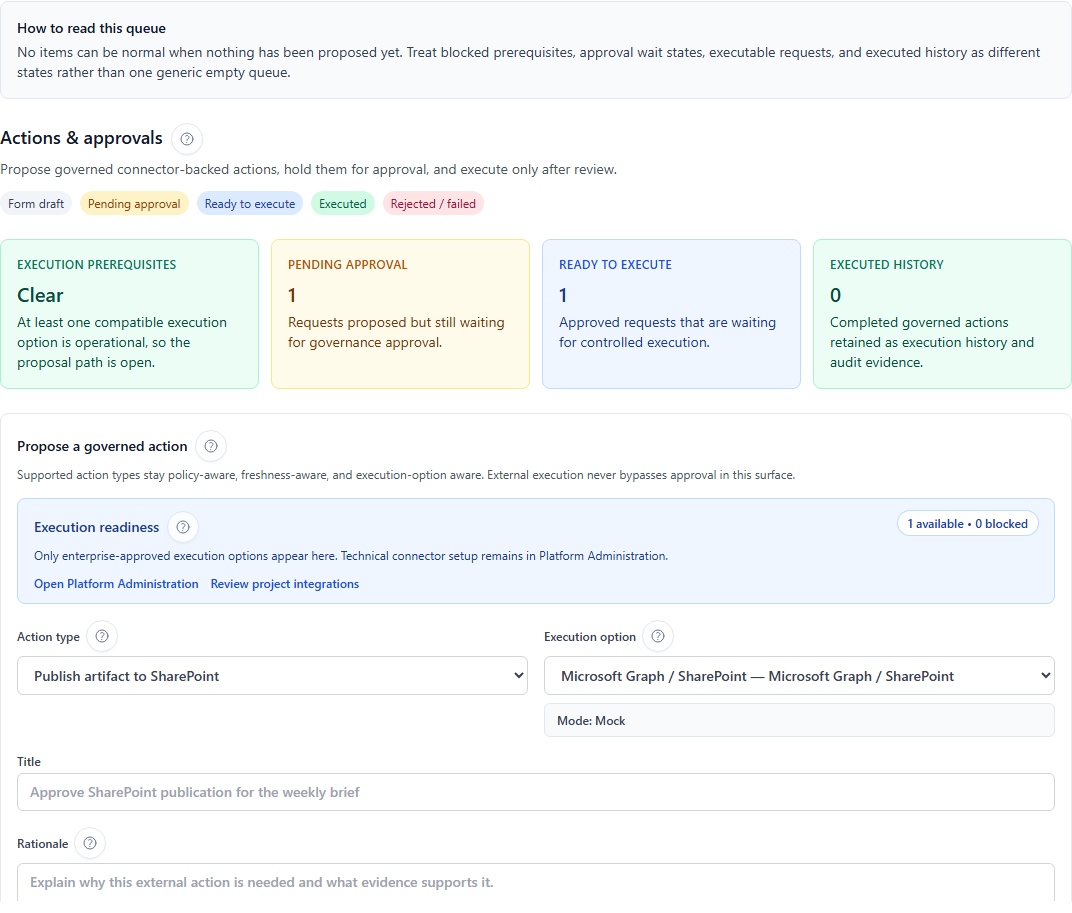Viewport: 1072px width, 913px height.
Task: Select the Form draft status chip
Action: coord(36,204)
